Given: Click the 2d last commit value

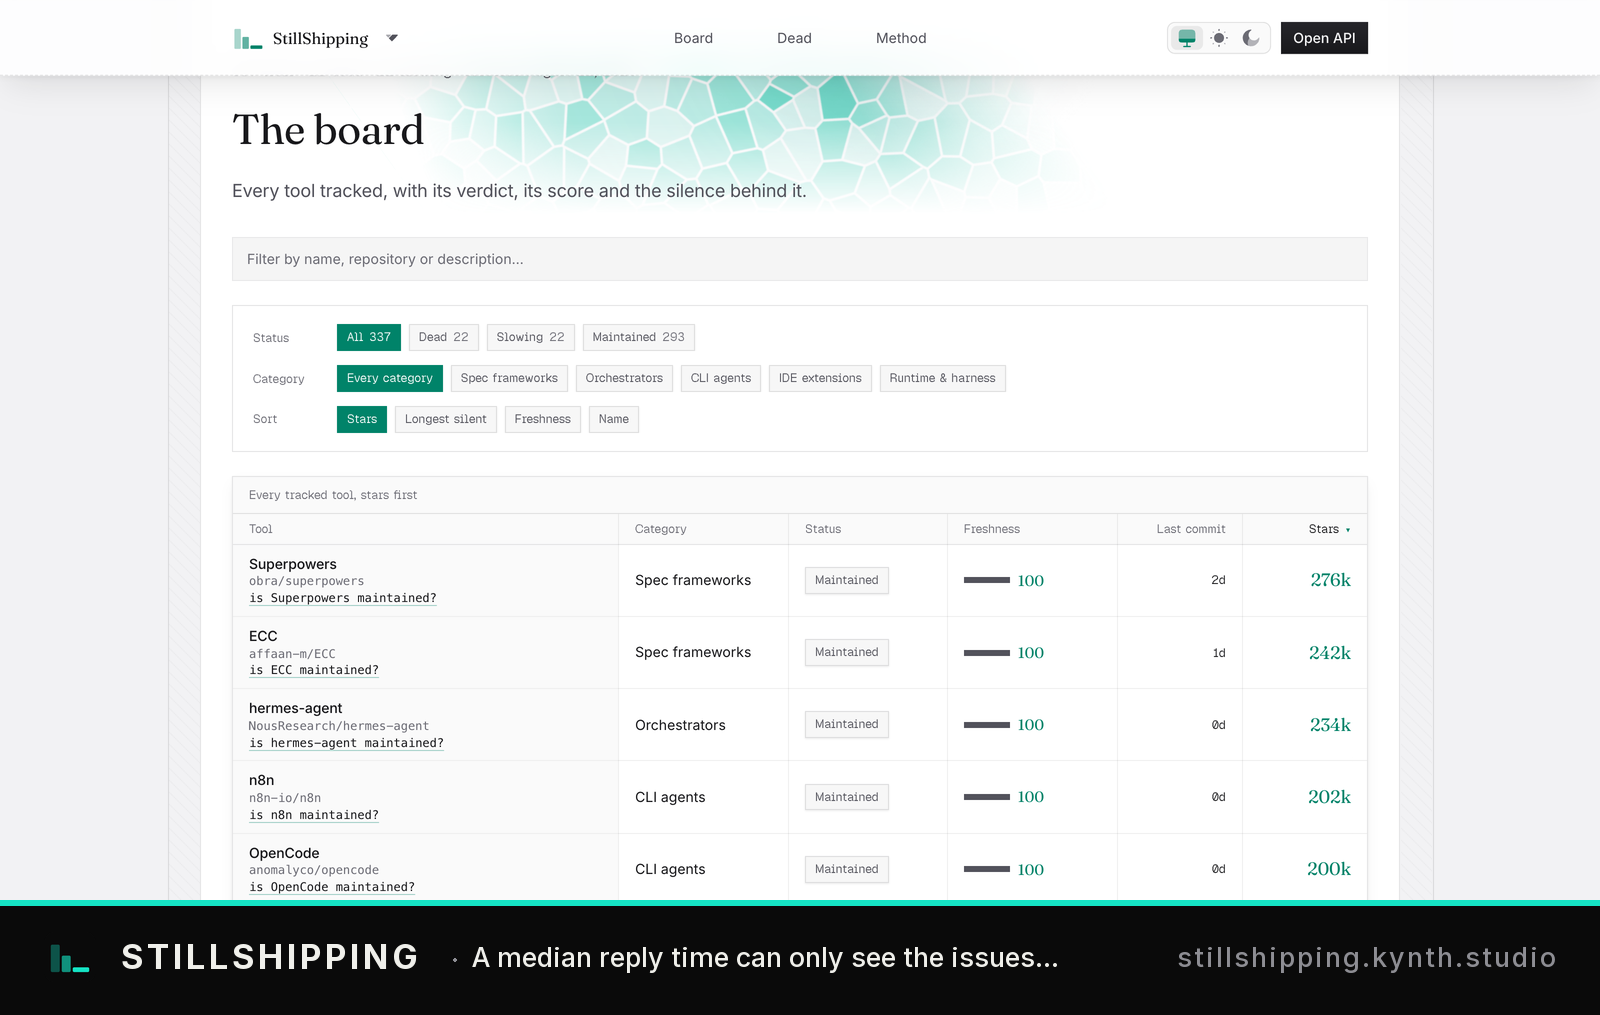Looking at the screenshot, I should point(1218,580).
